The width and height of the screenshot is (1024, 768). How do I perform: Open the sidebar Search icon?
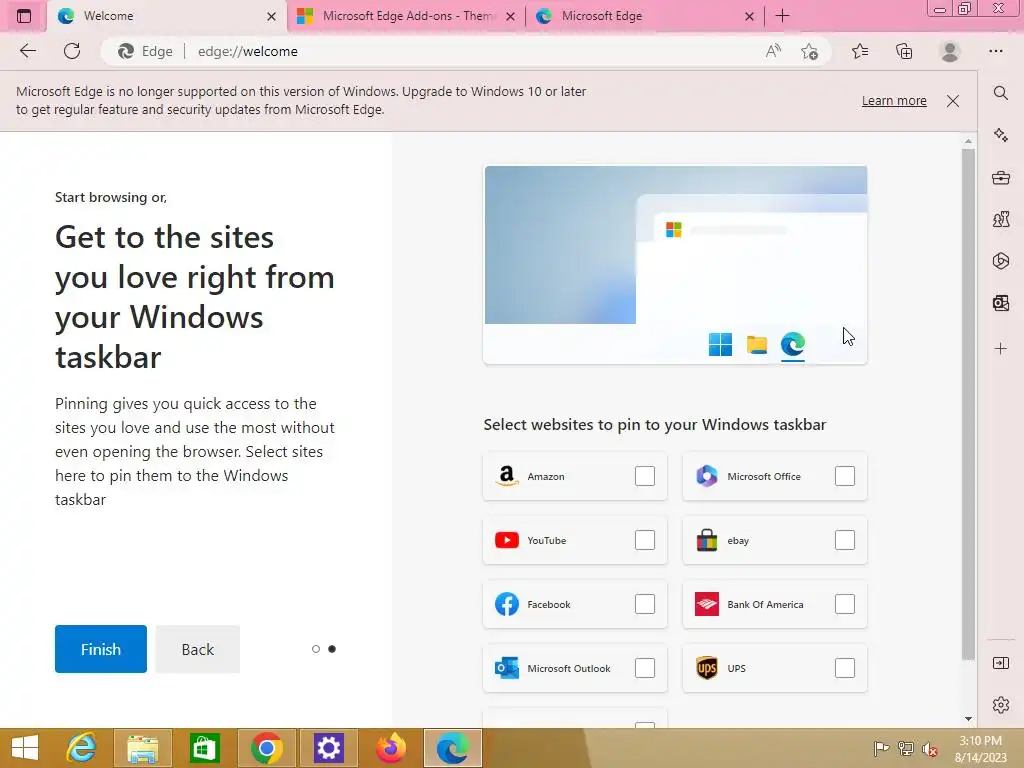pyautogui.click(x=1000, y=93)
